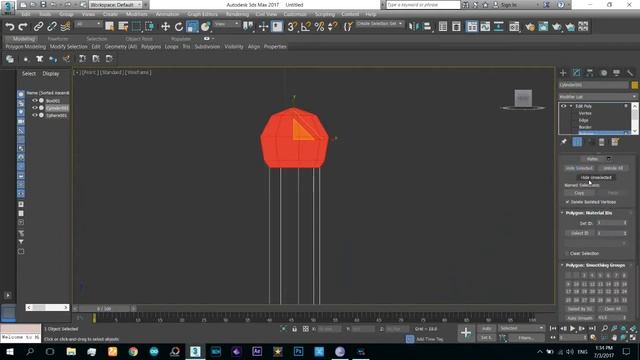The height and width of the screenshot is (360, 640).
Task: Open the Create Selection Set dropdown
Action: 379,24
